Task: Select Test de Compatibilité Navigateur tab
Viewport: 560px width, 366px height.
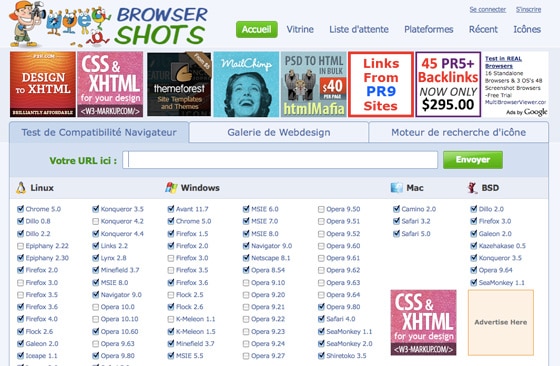Action: point(99,132)
